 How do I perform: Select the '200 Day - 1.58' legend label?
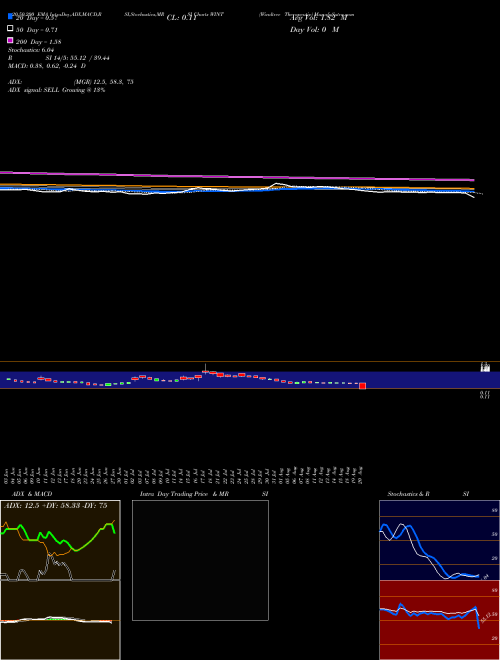[39, 42]
